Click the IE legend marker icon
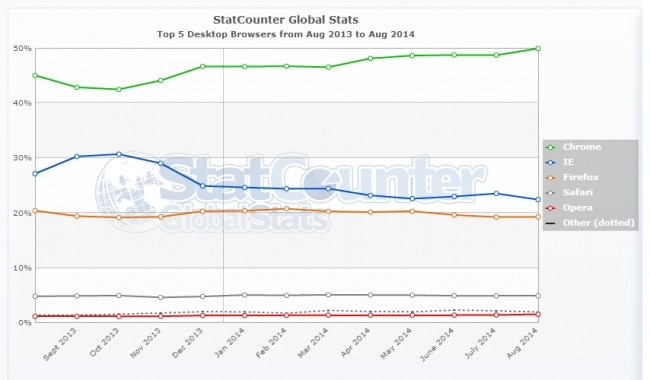 [551, 162]
